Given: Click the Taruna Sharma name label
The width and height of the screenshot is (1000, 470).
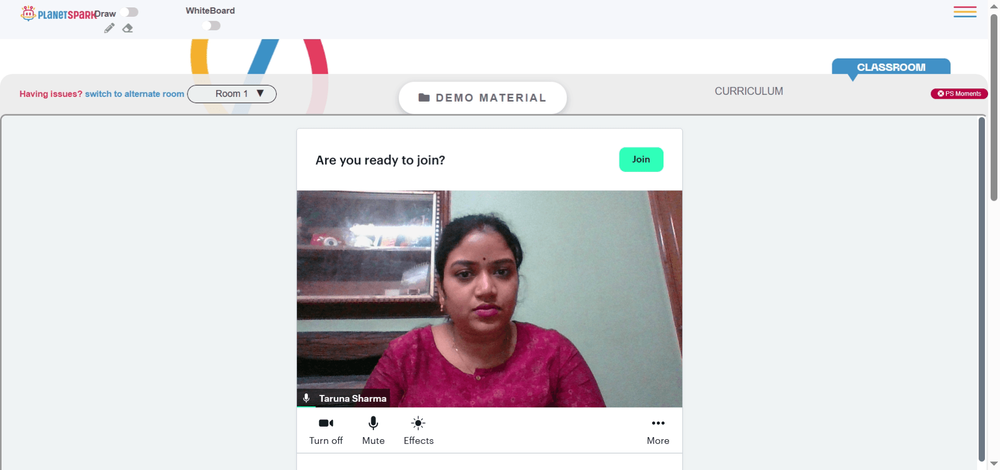Looking at the screenshot, I should (x=353, y=399).
